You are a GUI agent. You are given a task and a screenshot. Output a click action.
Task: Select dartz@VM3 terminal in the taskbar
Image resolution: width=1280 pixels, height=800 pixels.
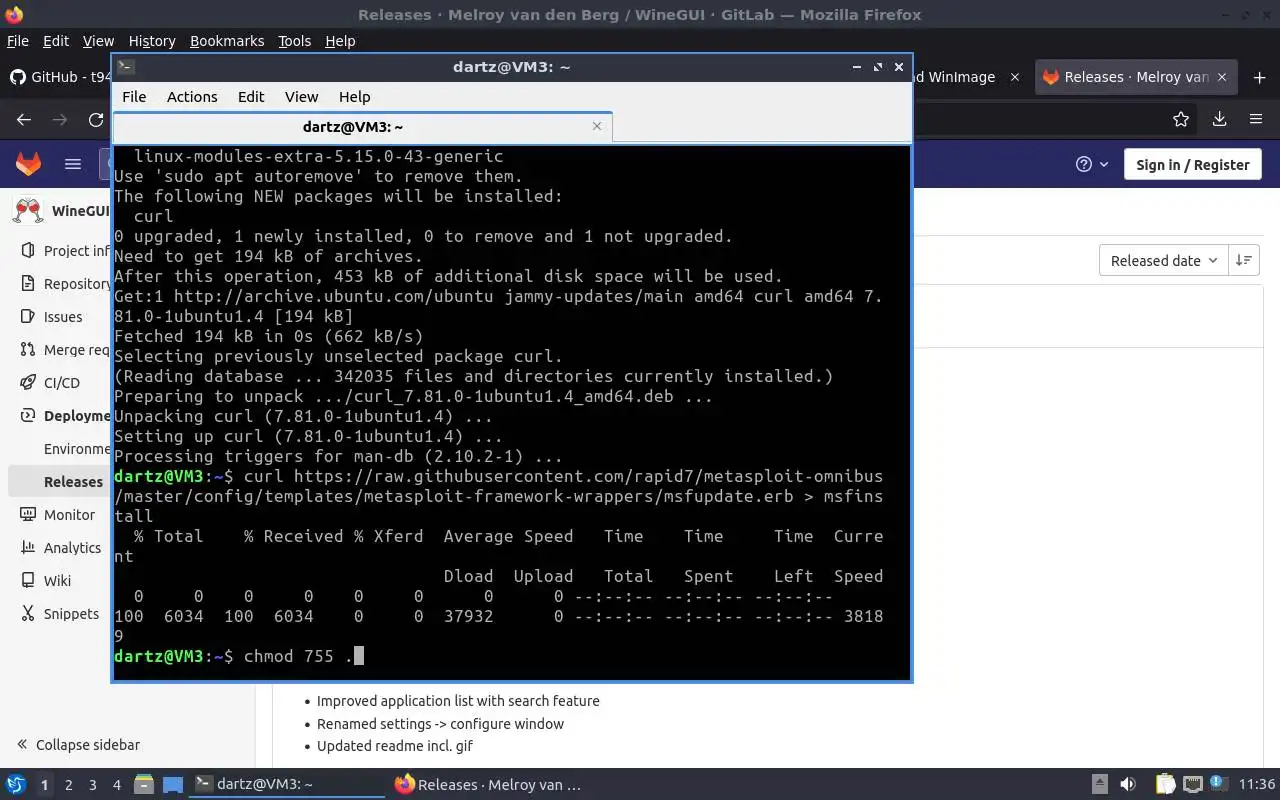click(287, 785)
